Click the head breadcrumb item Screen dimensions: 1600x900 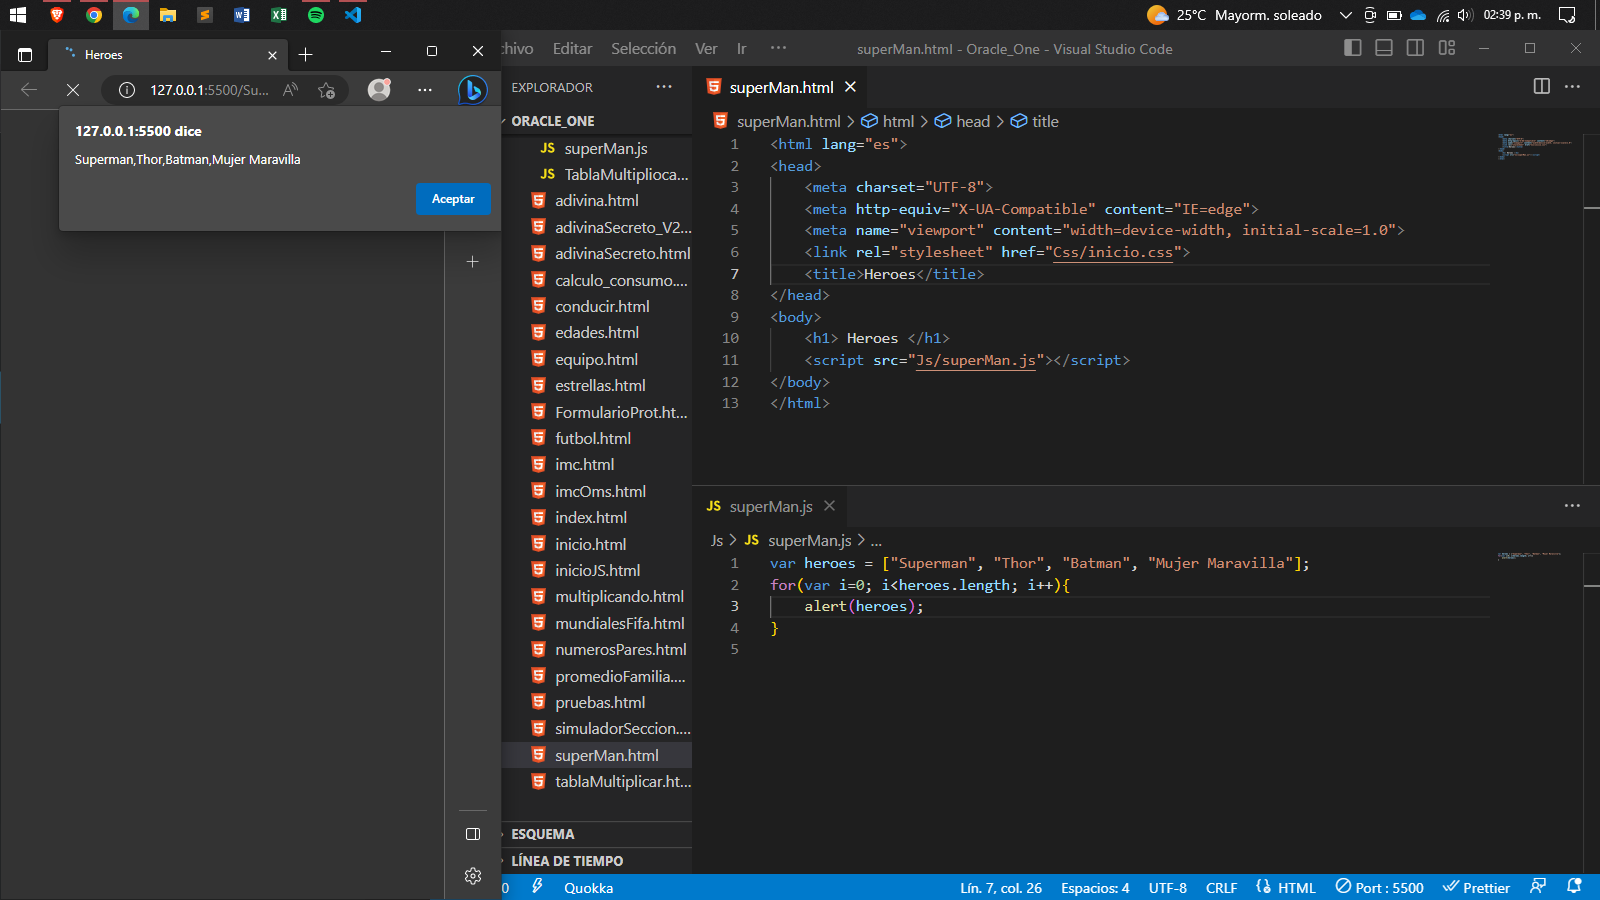click(x=963, y=121)
